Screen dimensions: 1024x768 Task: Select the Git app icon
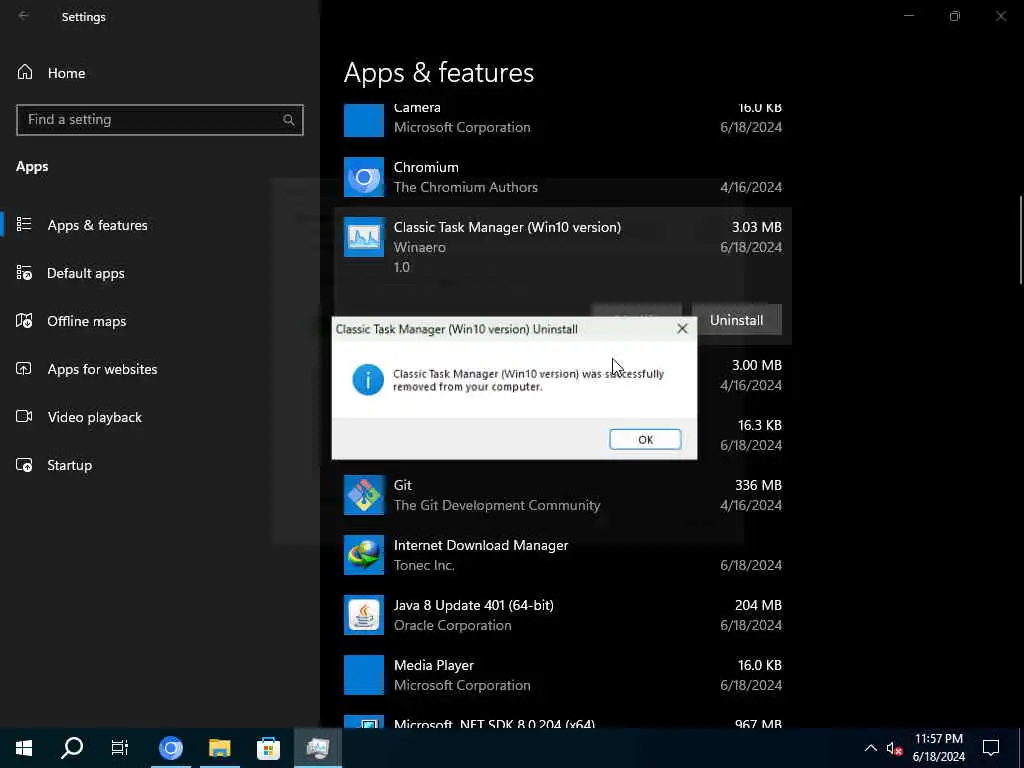coord(364,495)
